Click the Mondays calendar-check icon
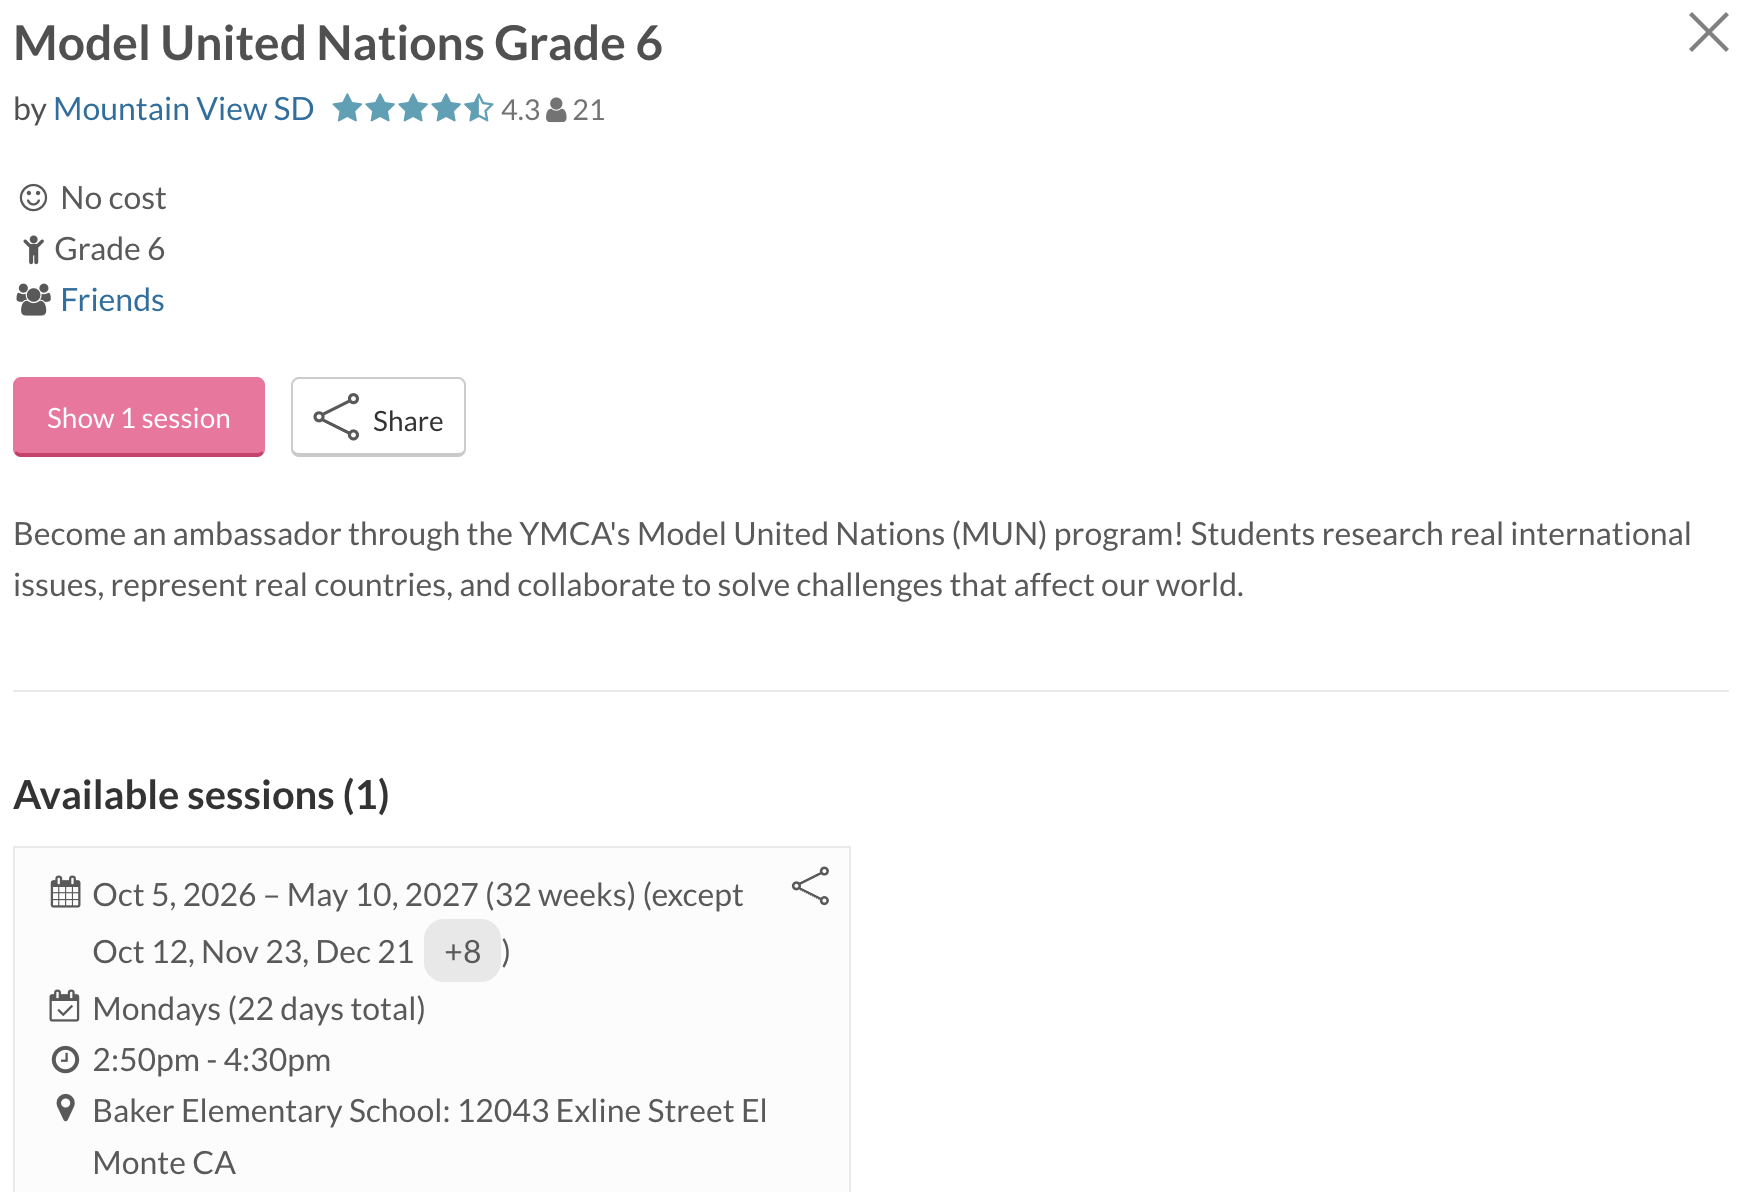 (x=64, y=1006)
